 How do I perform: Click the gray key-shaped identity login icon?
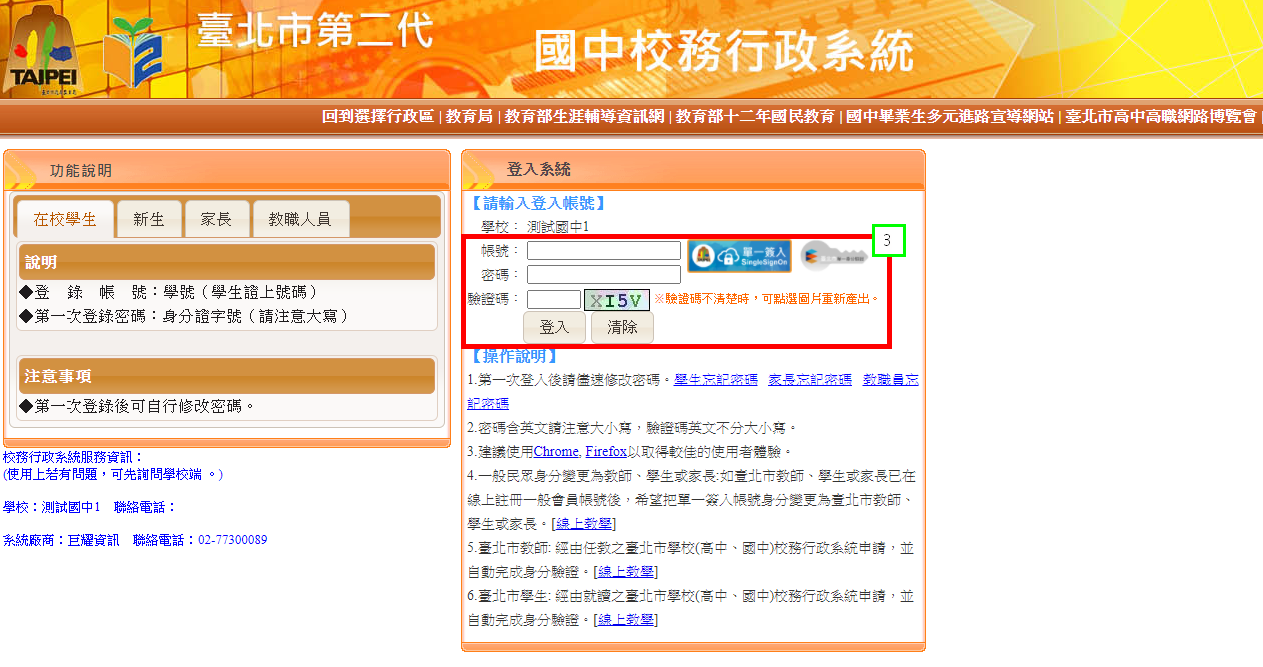pyautogui.click(x=833, y=256)
